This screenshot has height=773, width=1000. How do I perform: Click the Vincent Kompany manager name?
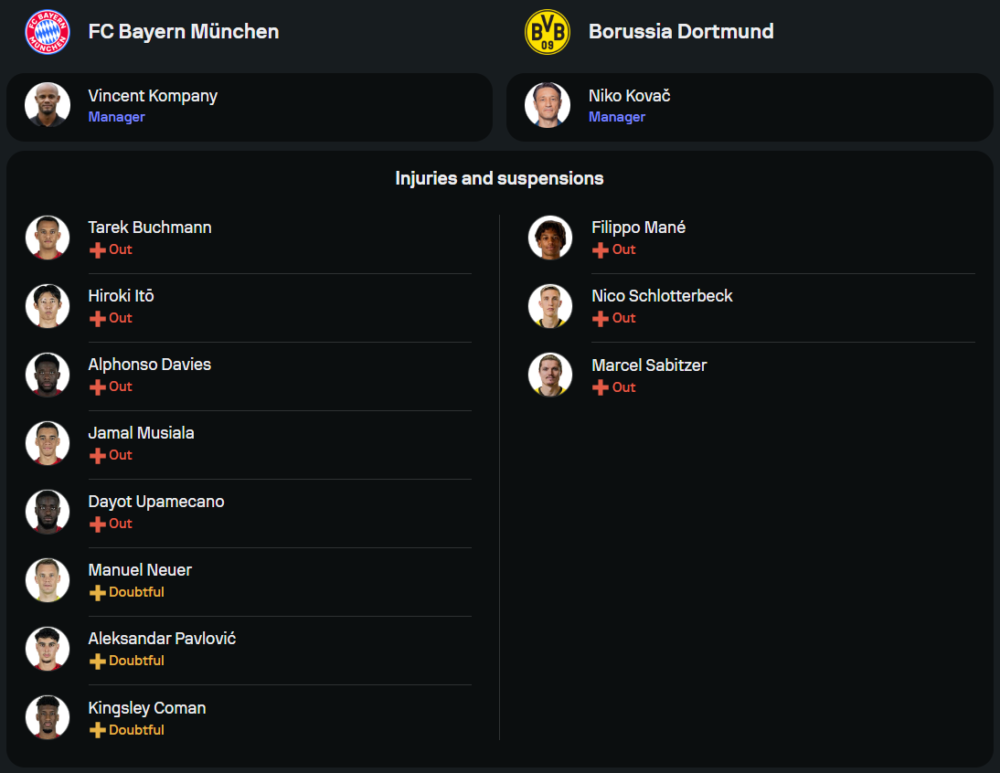pyautogui.click(x=152, y=96)
